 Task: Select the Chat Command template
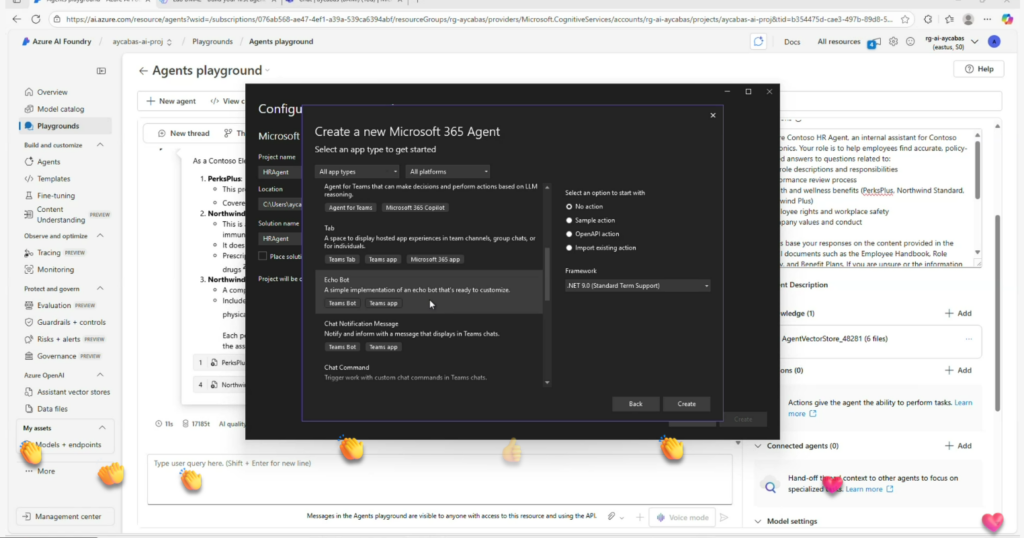(428, 372)
